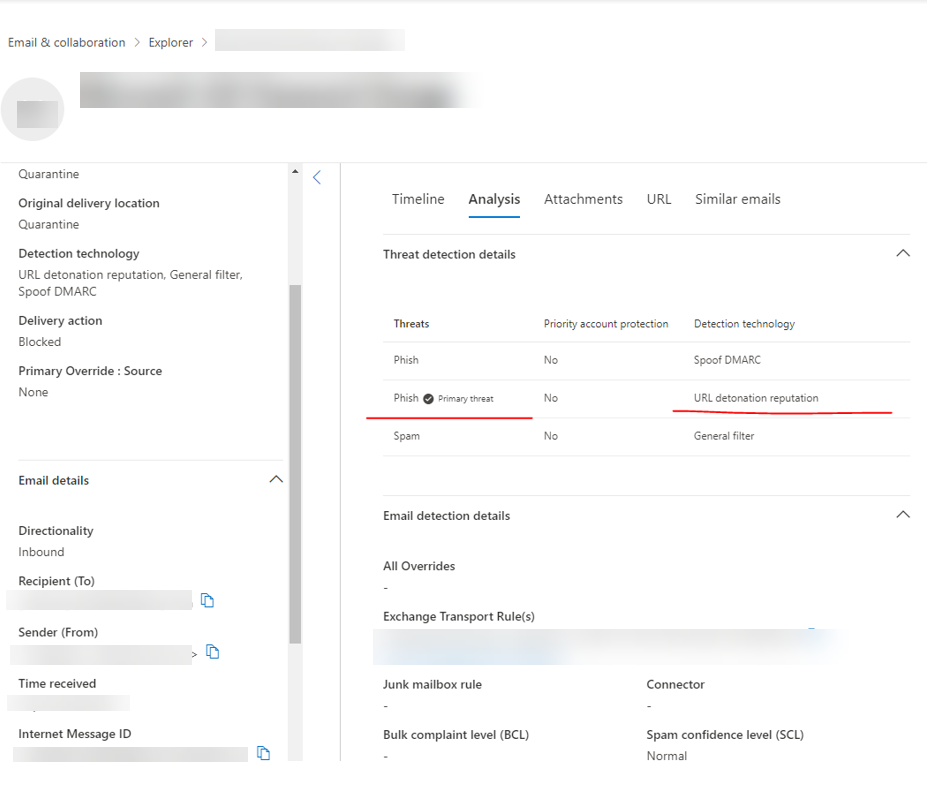Screen dimensions: 927x791
Task: Select the Spoof DMARC threat row
Action: point(727,360)
